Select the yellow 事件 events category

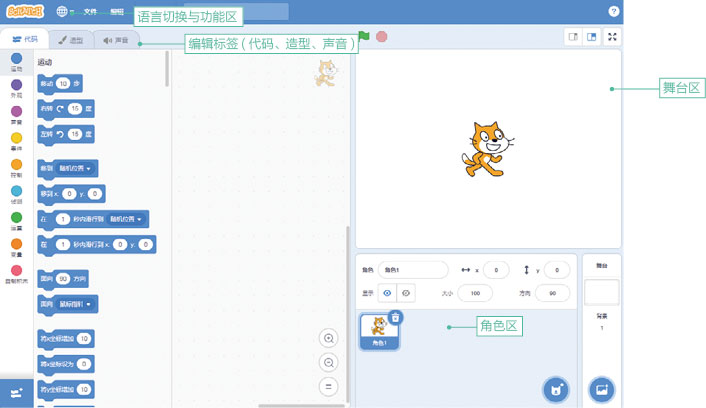(16, 138)
